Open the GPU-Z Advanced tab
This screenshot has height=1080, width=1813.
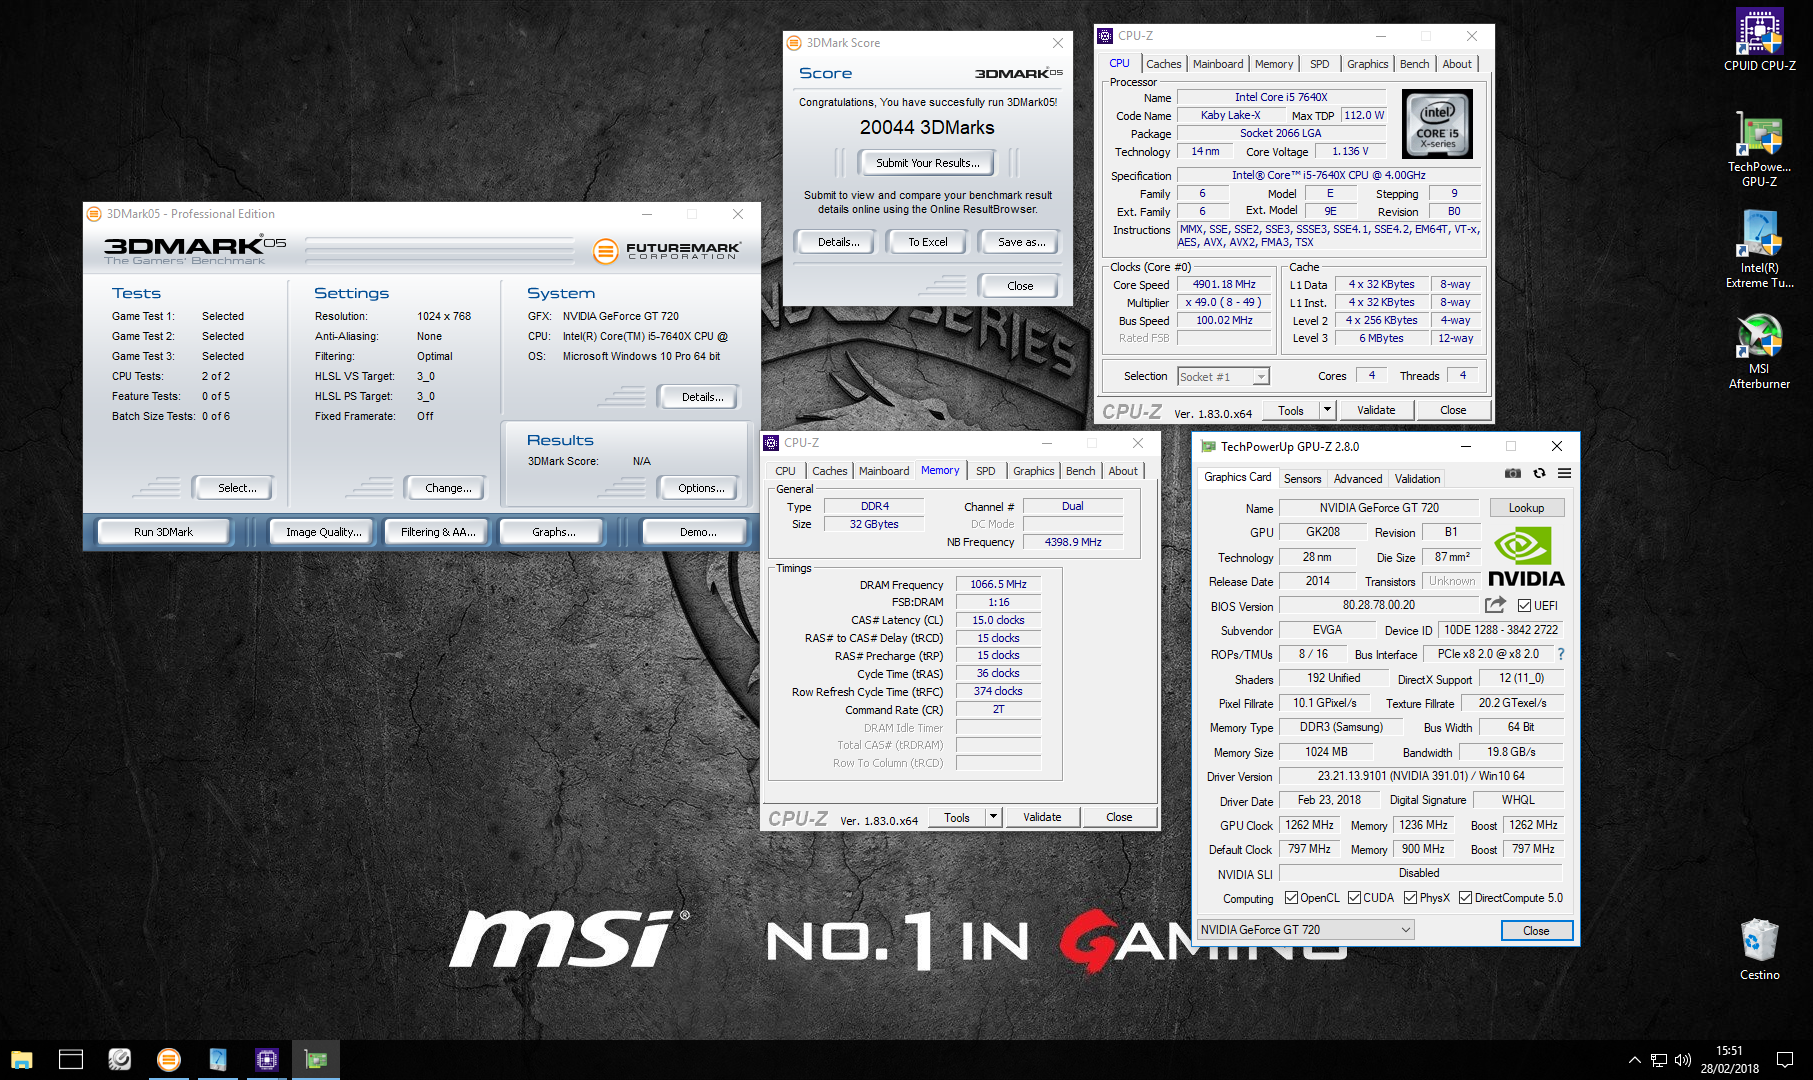click(1358, 479)
